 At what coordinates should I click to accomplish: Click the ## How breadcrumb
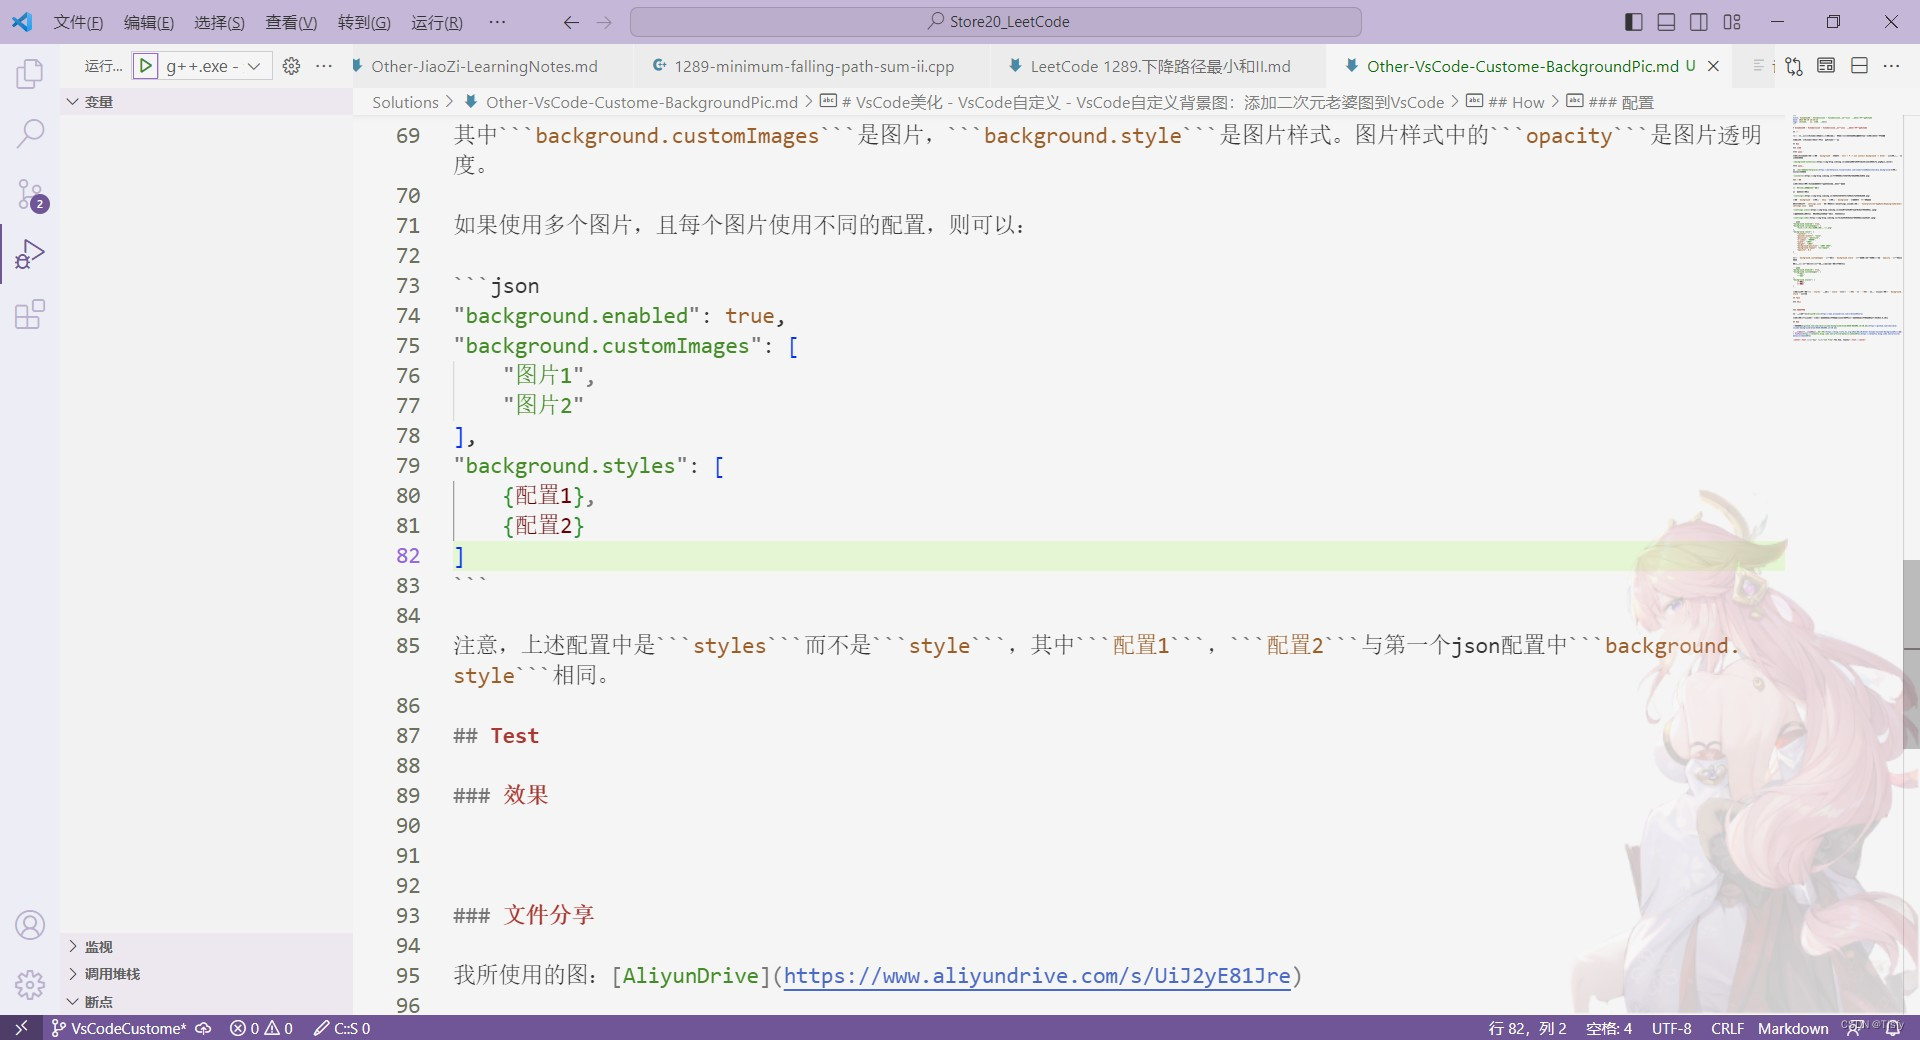pyautogui.click(x=1516, y=102)
